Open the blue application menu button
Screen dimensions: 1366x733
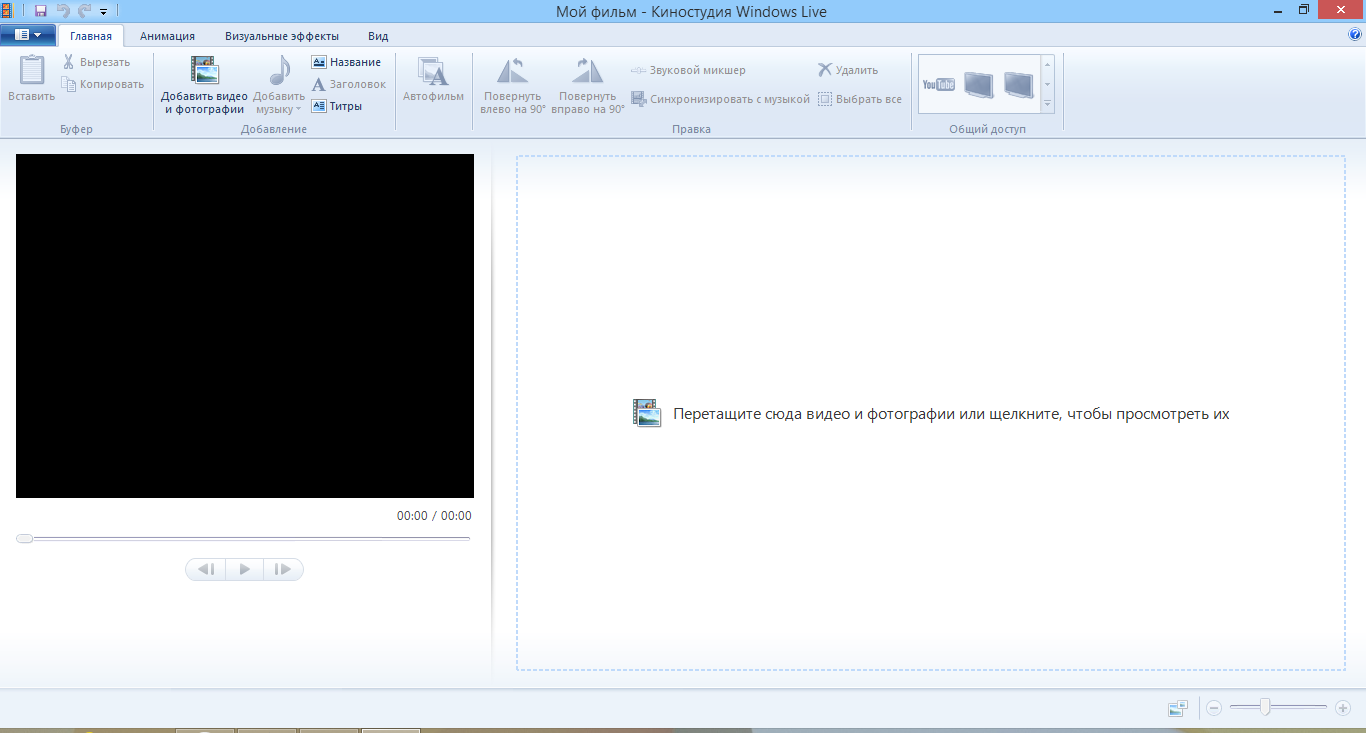(28, 35)
